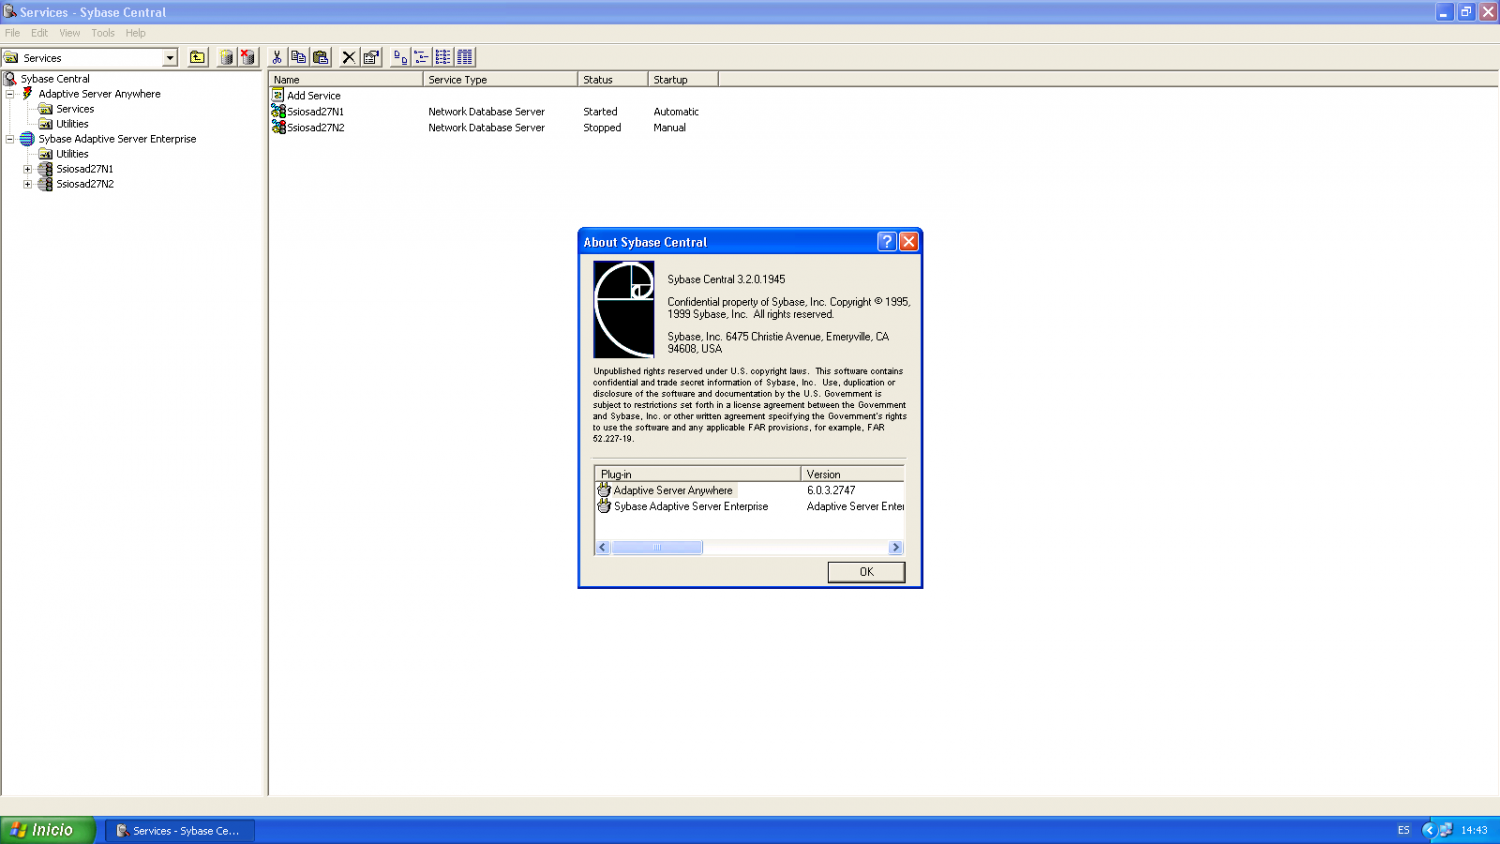Click the Adaptive Server Anywhere plug-in icon in About dialog

(604, 490)
